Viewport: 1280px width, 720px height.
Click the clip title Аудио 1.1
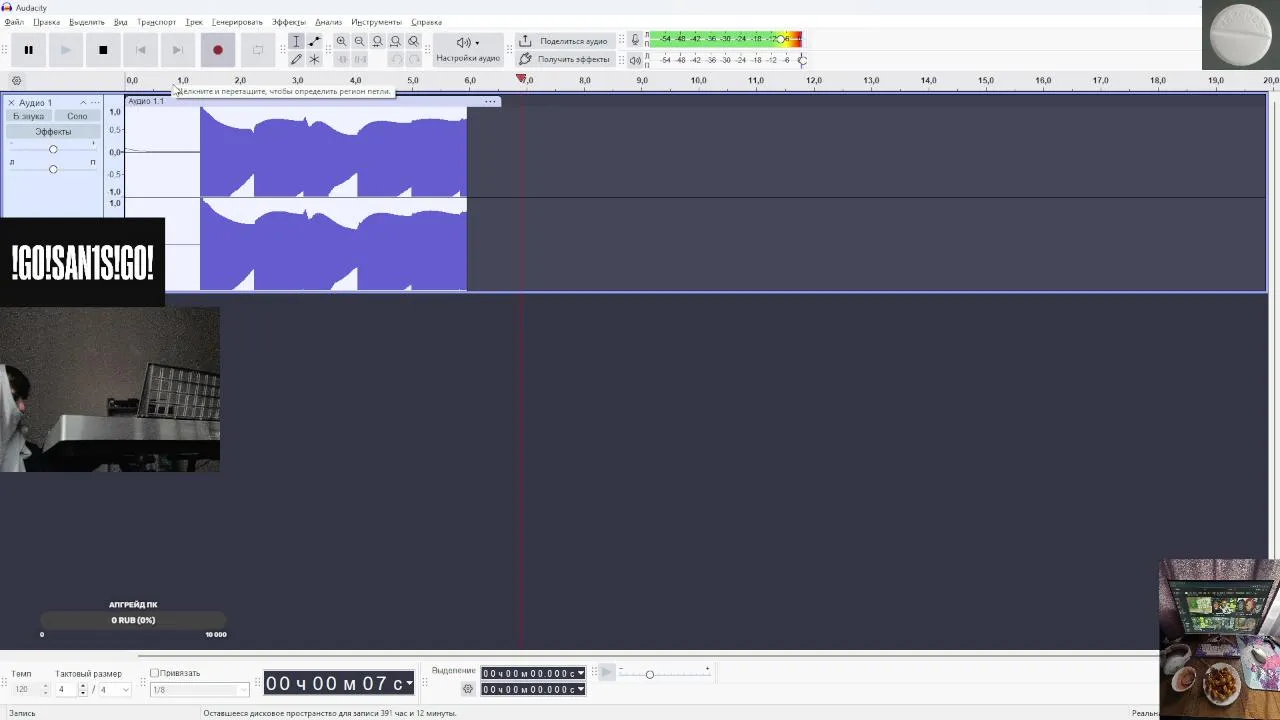[x=146, y=101]
